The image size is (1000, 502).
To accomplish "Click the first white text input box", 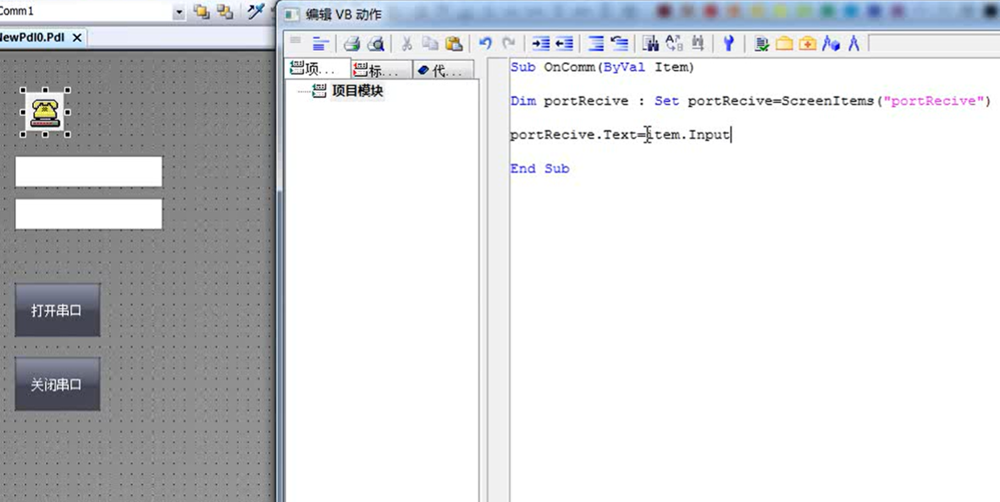I will point(88,171).
